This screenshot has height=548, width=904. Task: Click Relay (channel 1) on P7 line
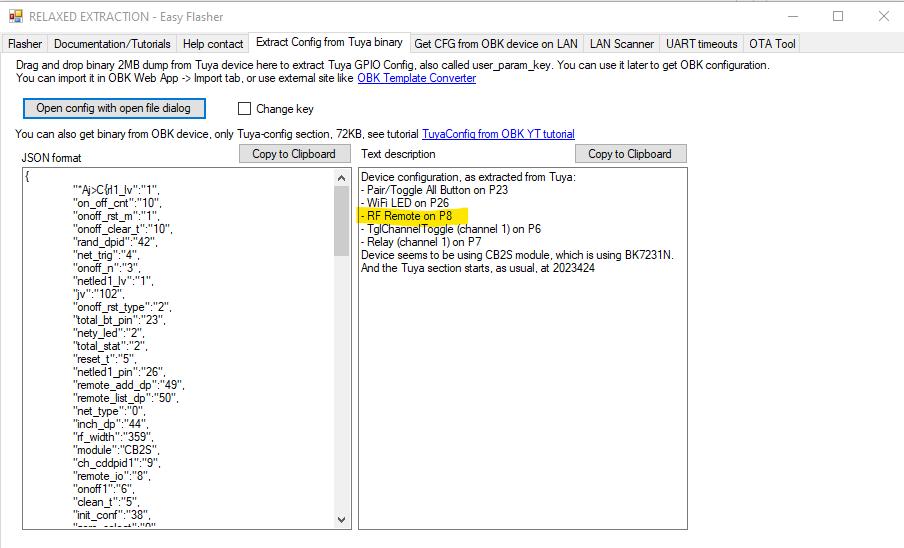pos(421,242)
